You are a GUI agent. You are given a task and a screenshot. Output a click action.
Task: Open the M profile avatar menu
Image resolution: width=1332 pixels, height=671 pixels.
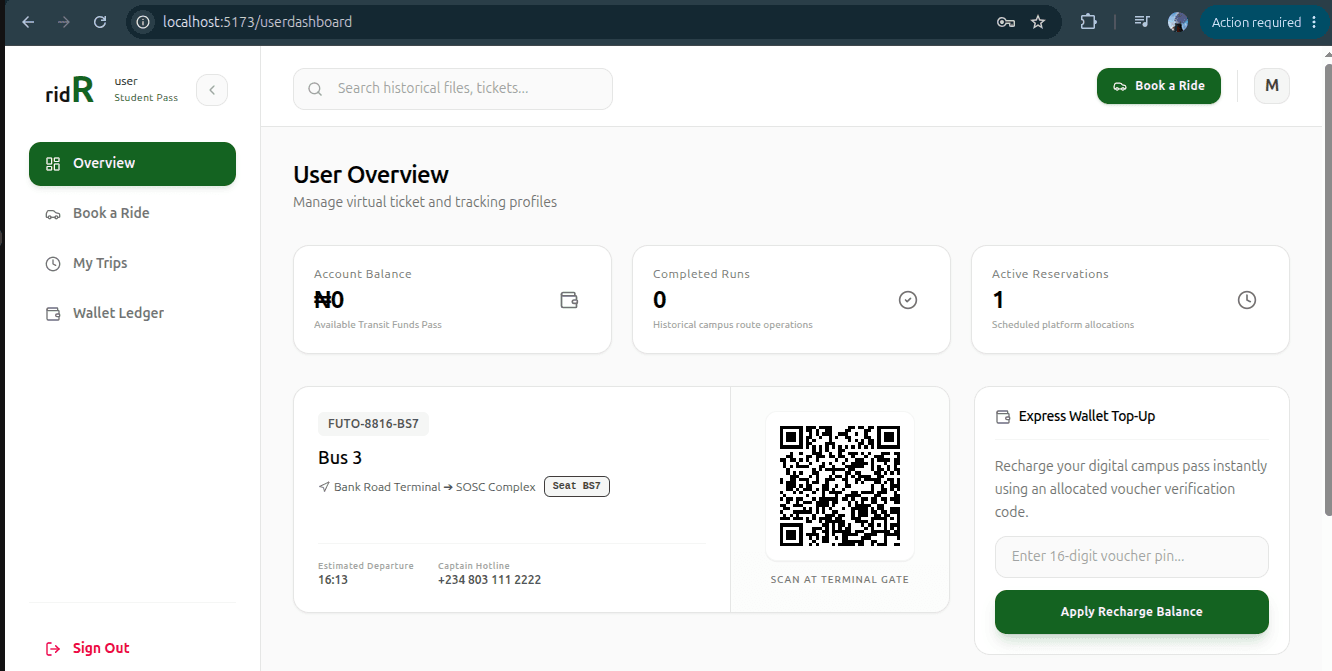click(1272, 86)
